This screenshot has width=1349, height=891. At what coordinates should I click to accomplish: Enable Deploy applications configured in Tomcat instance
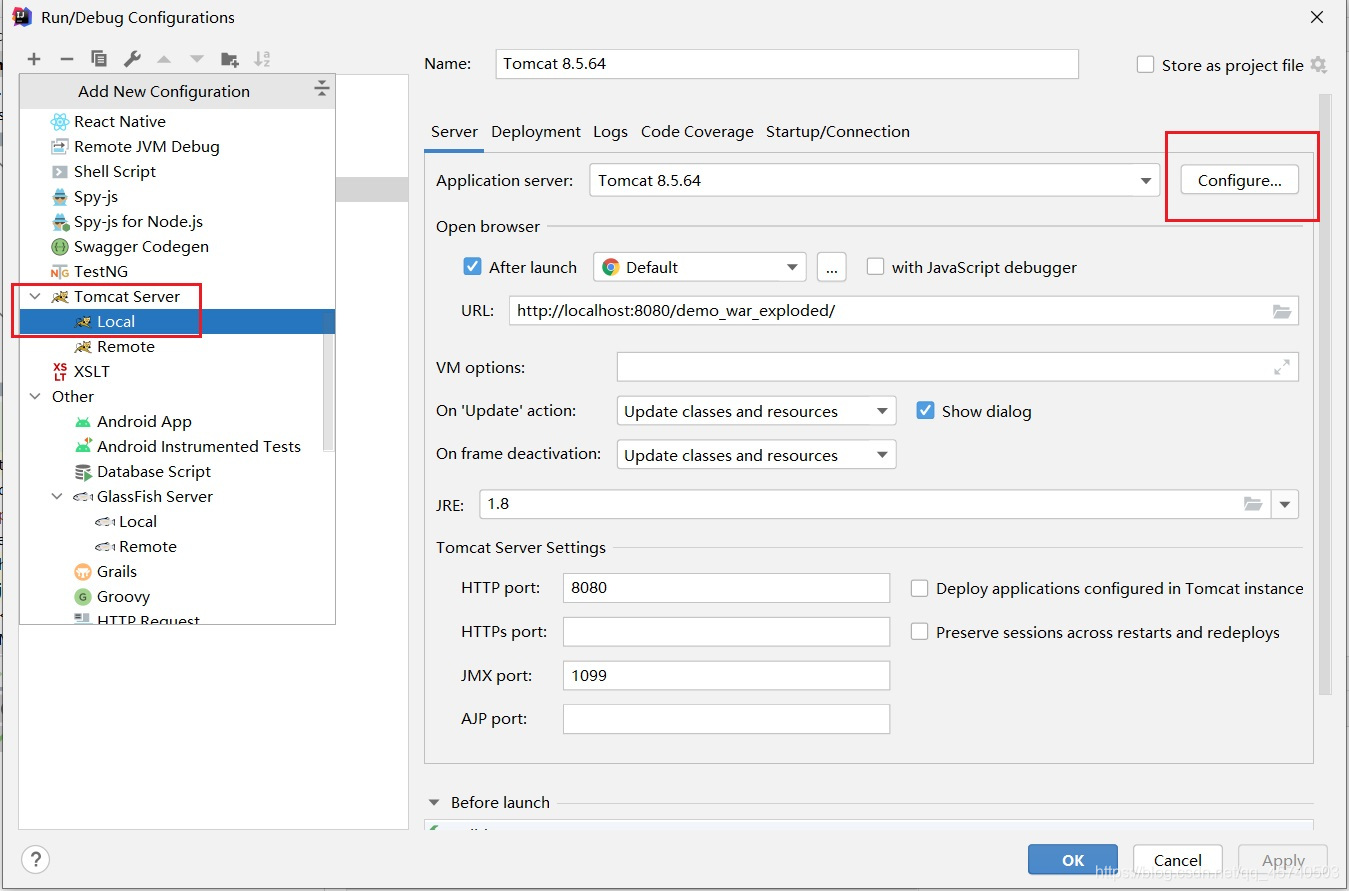pos(920,588)
